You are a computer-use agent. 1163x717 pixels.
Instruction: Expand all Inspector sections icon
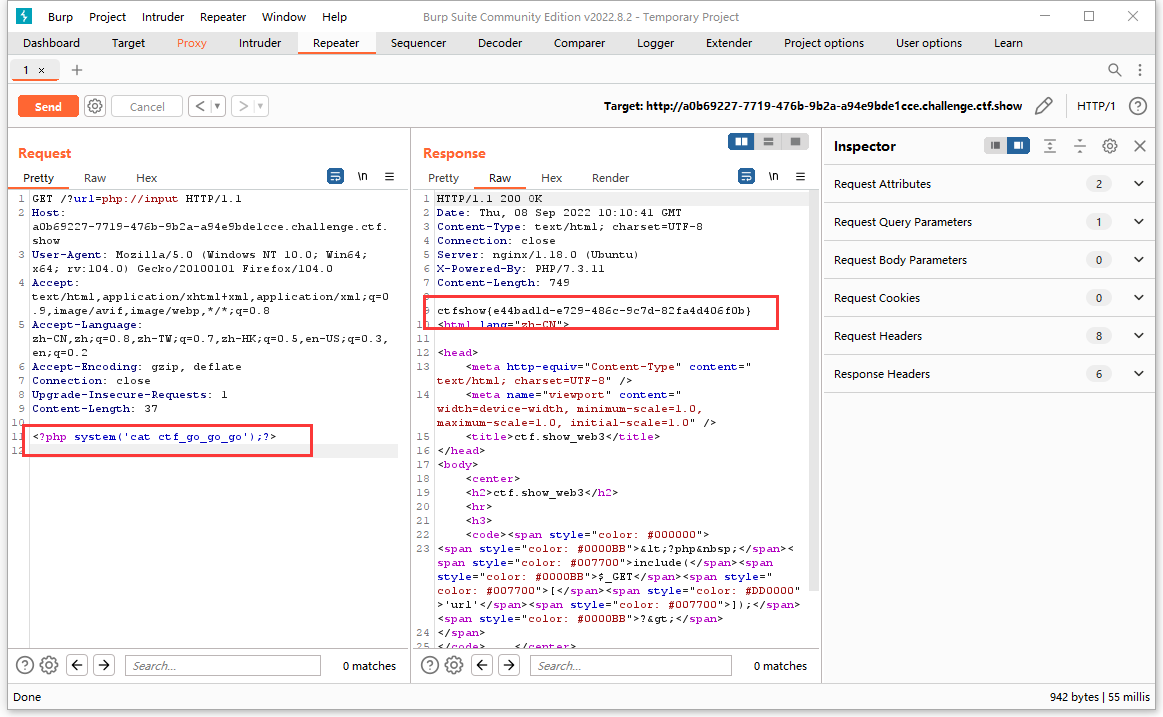(1050, 146)
